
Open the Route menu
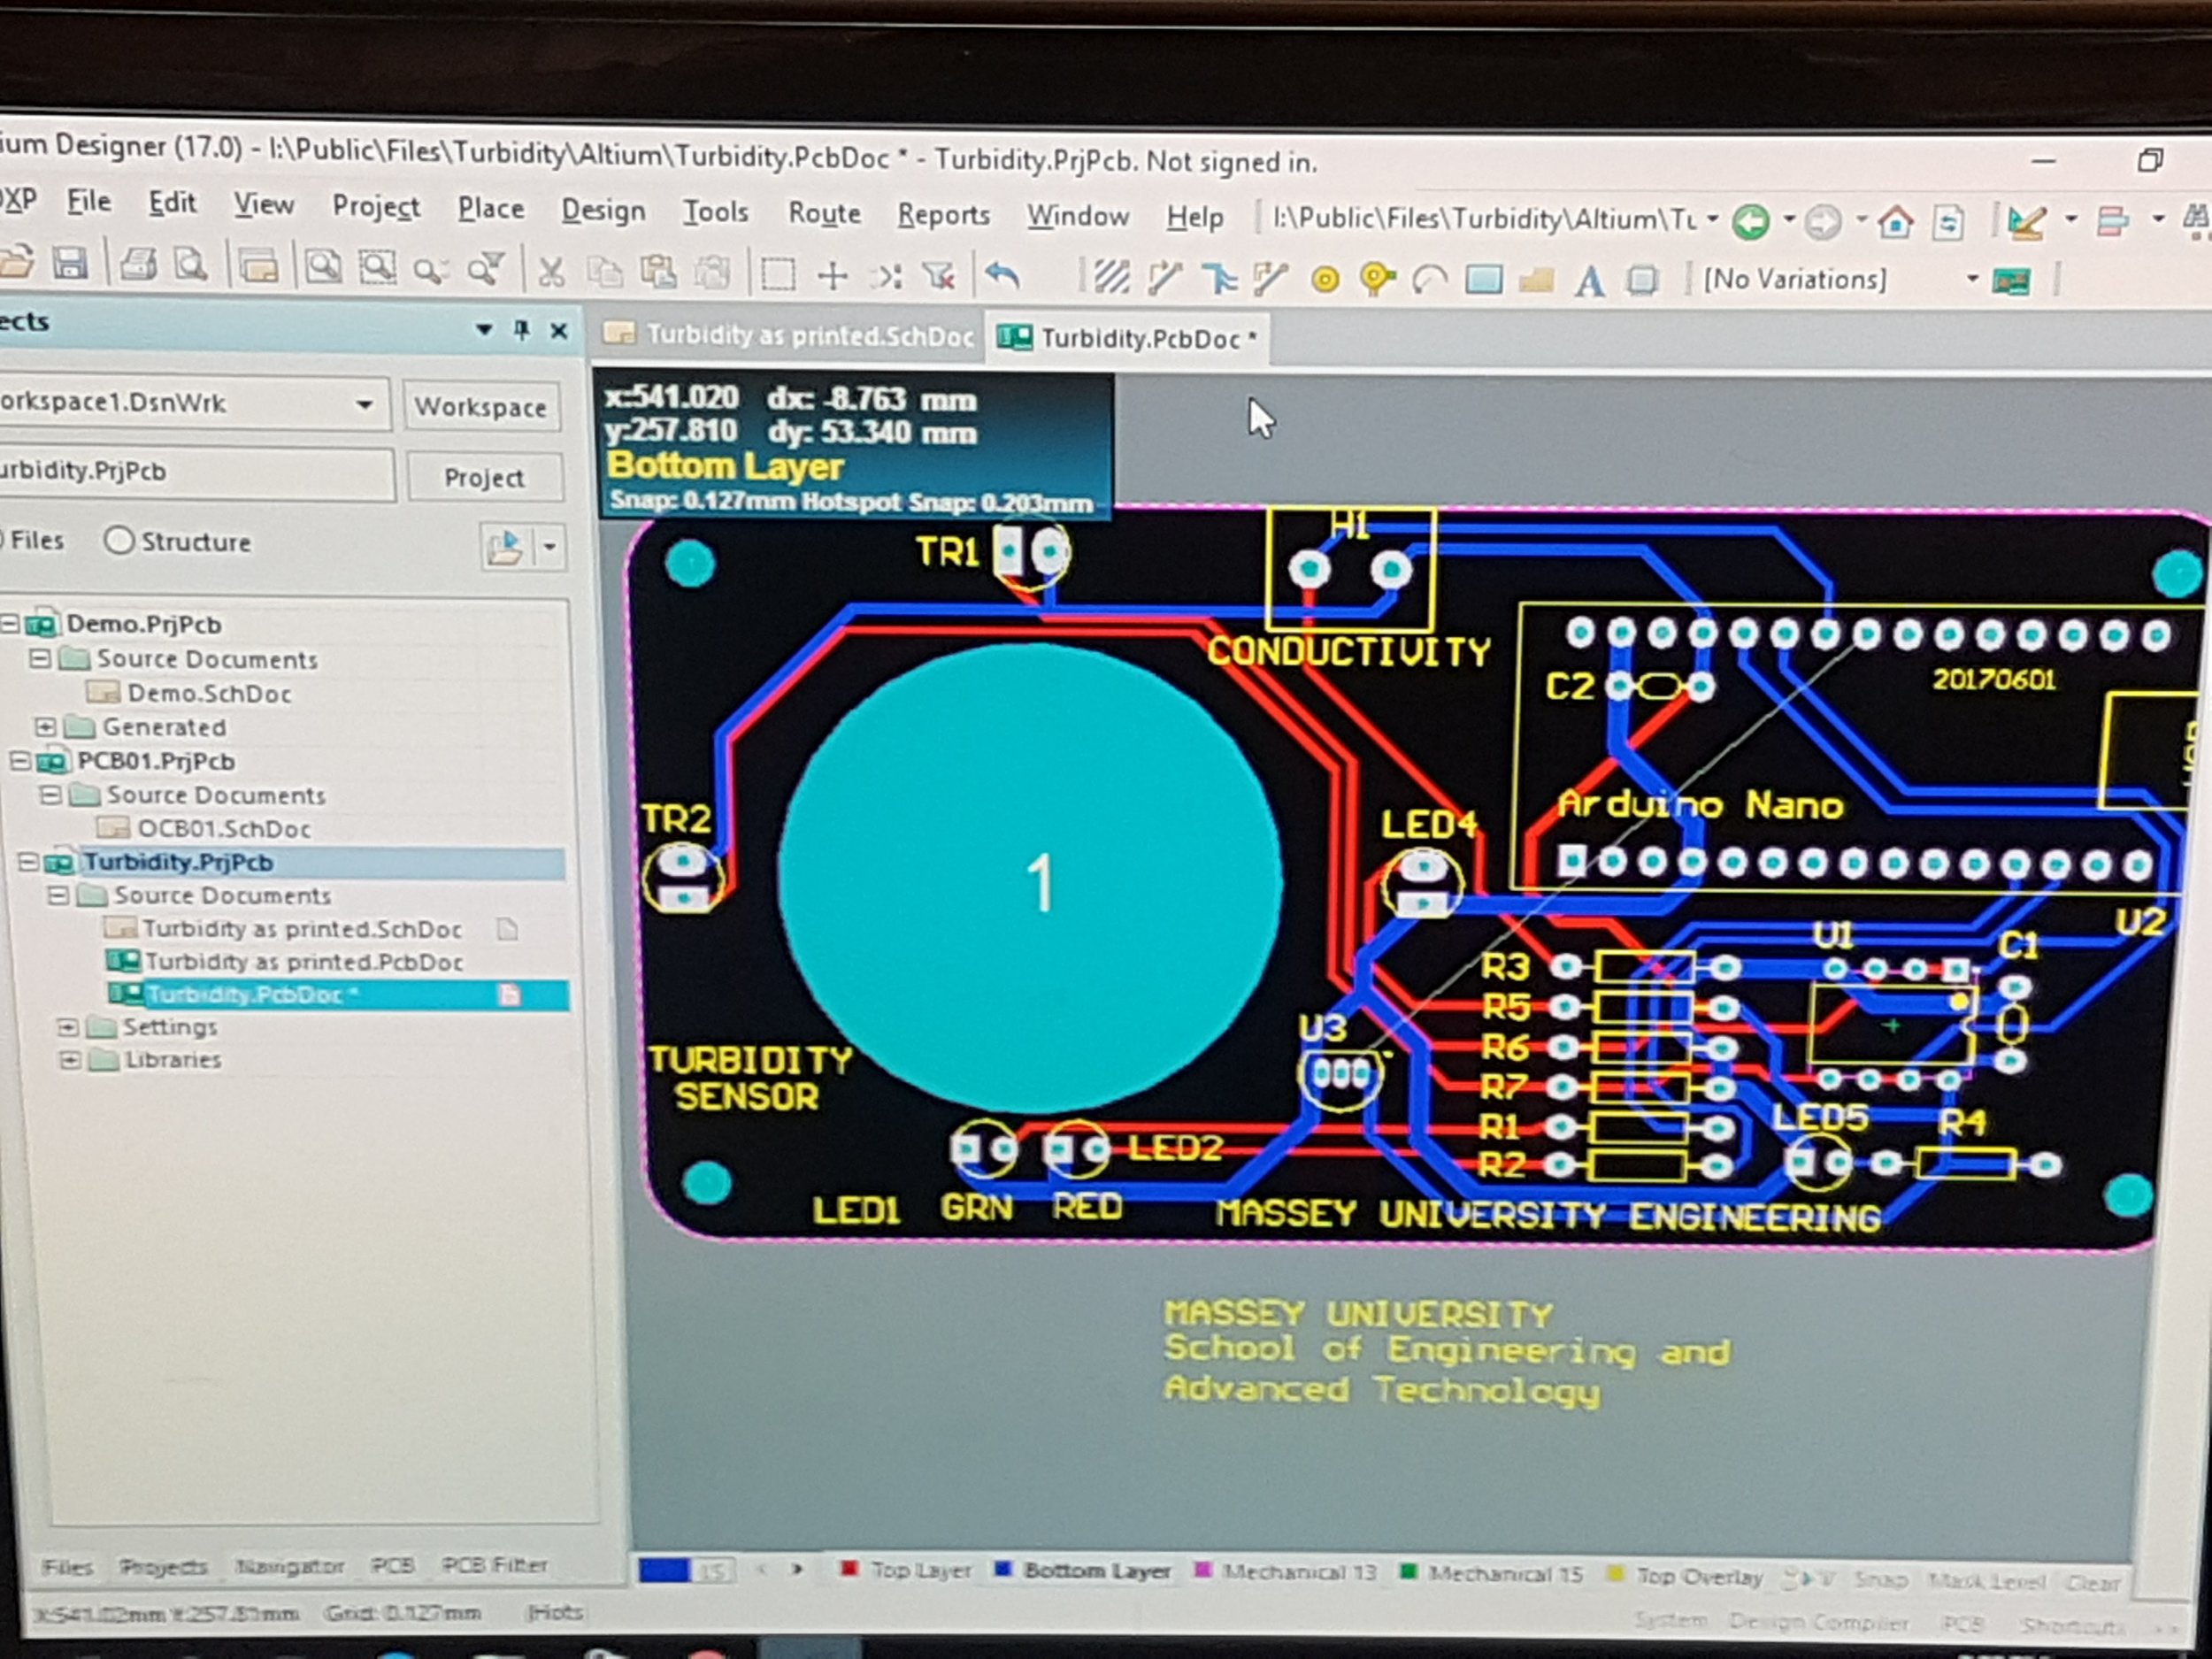pyautogui.click(x=824, y=213)
